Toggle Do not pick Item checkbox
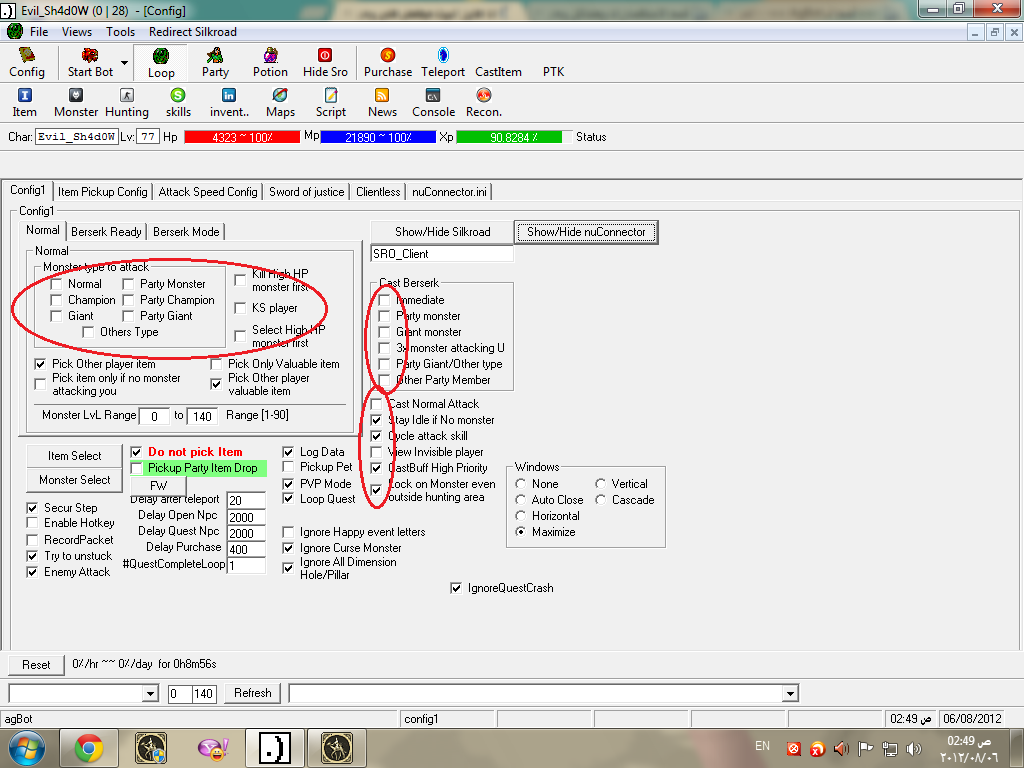1024x768 pixels. (136, 452)
